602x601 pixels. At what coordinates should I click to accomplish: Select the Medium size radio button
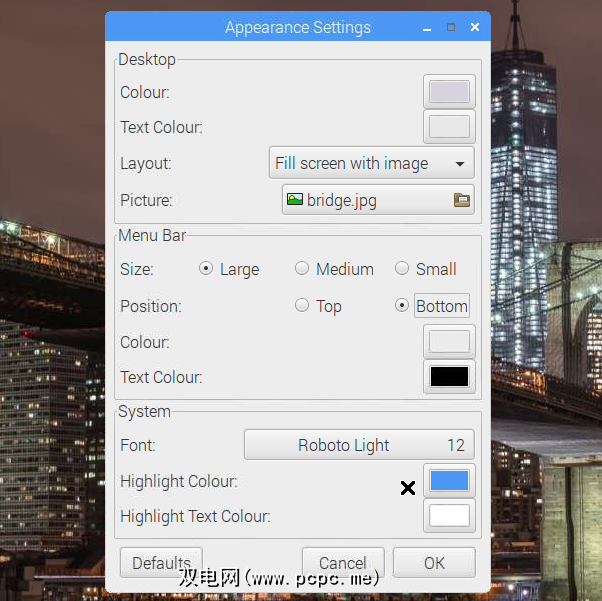click(302, 269)
